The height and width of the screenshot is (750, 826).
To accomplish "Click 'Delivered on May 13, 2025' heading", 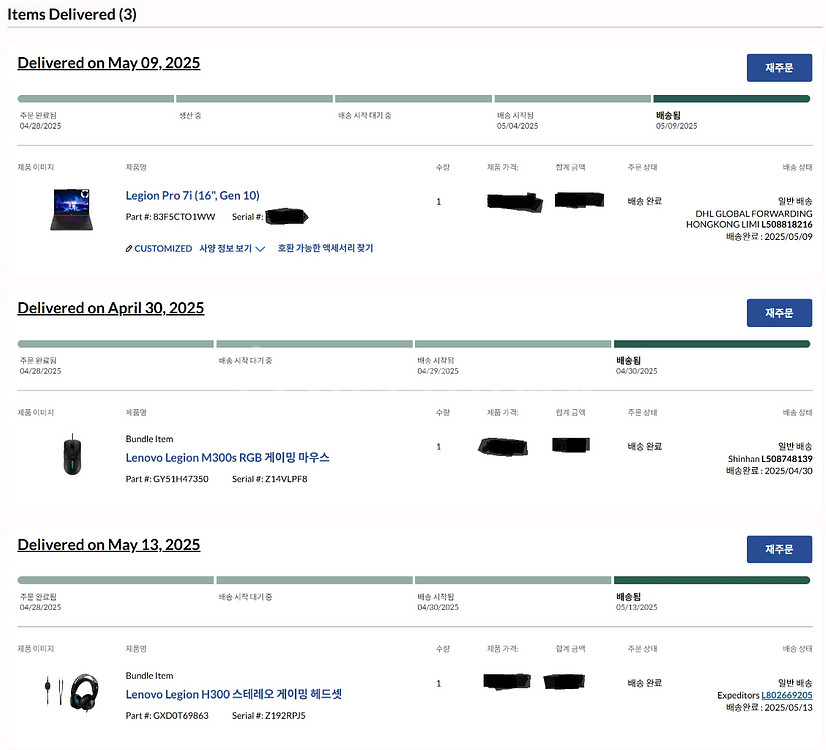I will pyautogui.click(x=109, y=545).
